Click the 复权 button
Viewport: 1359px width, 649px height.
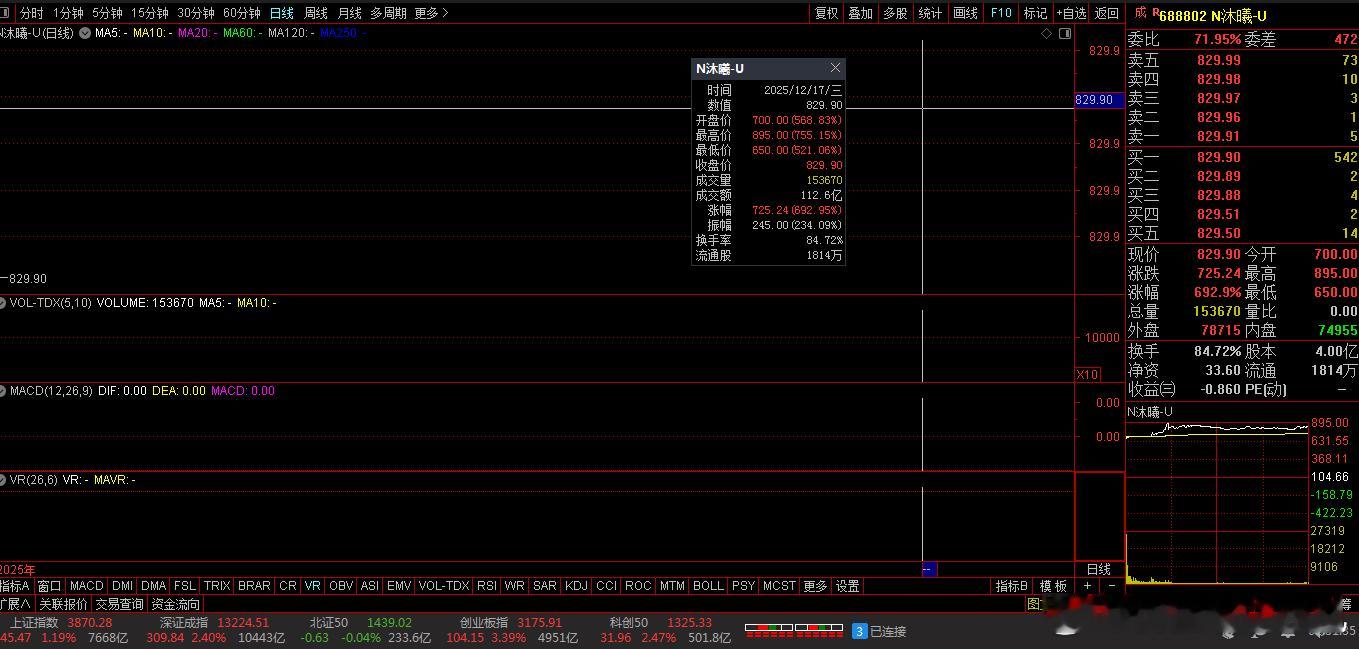pos(827,13)
